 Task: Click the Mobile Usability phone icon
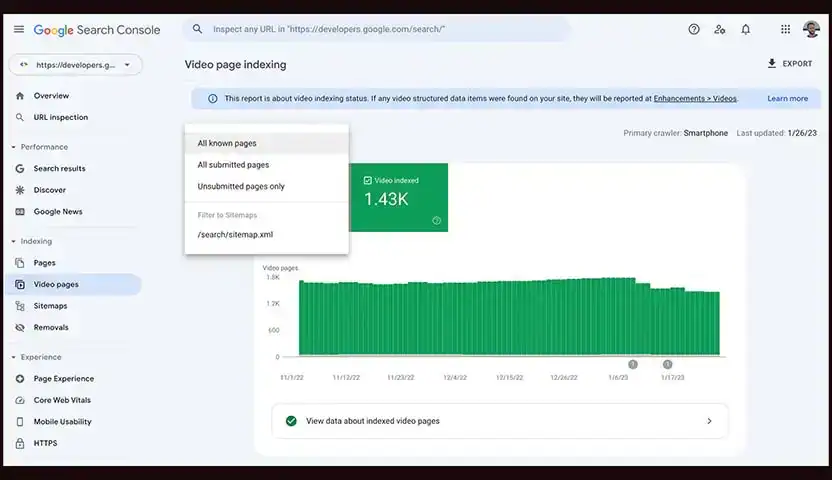20,422
